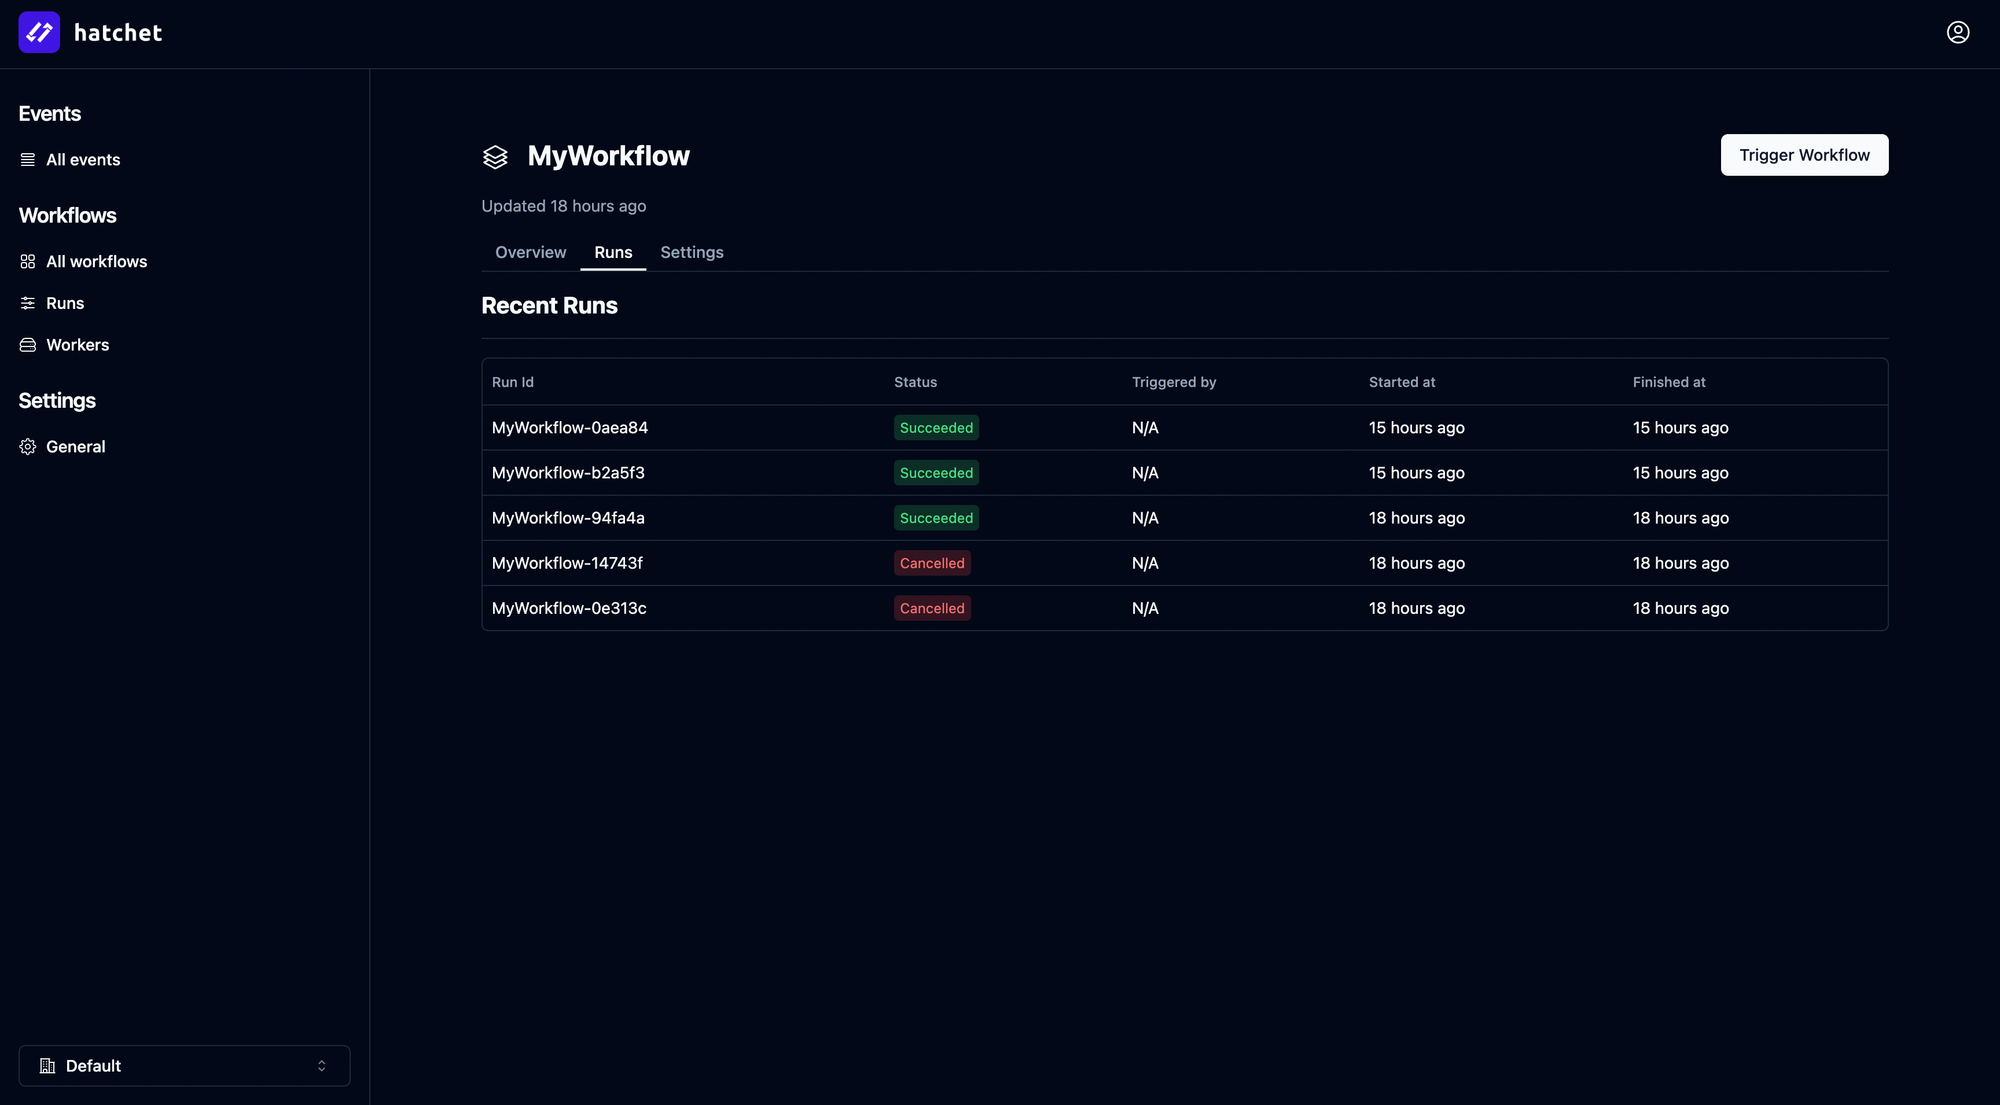The height and width of the screenshot is (1105, 2000).
Task: Switch to the Overview tab
Action: pos(530,252)
